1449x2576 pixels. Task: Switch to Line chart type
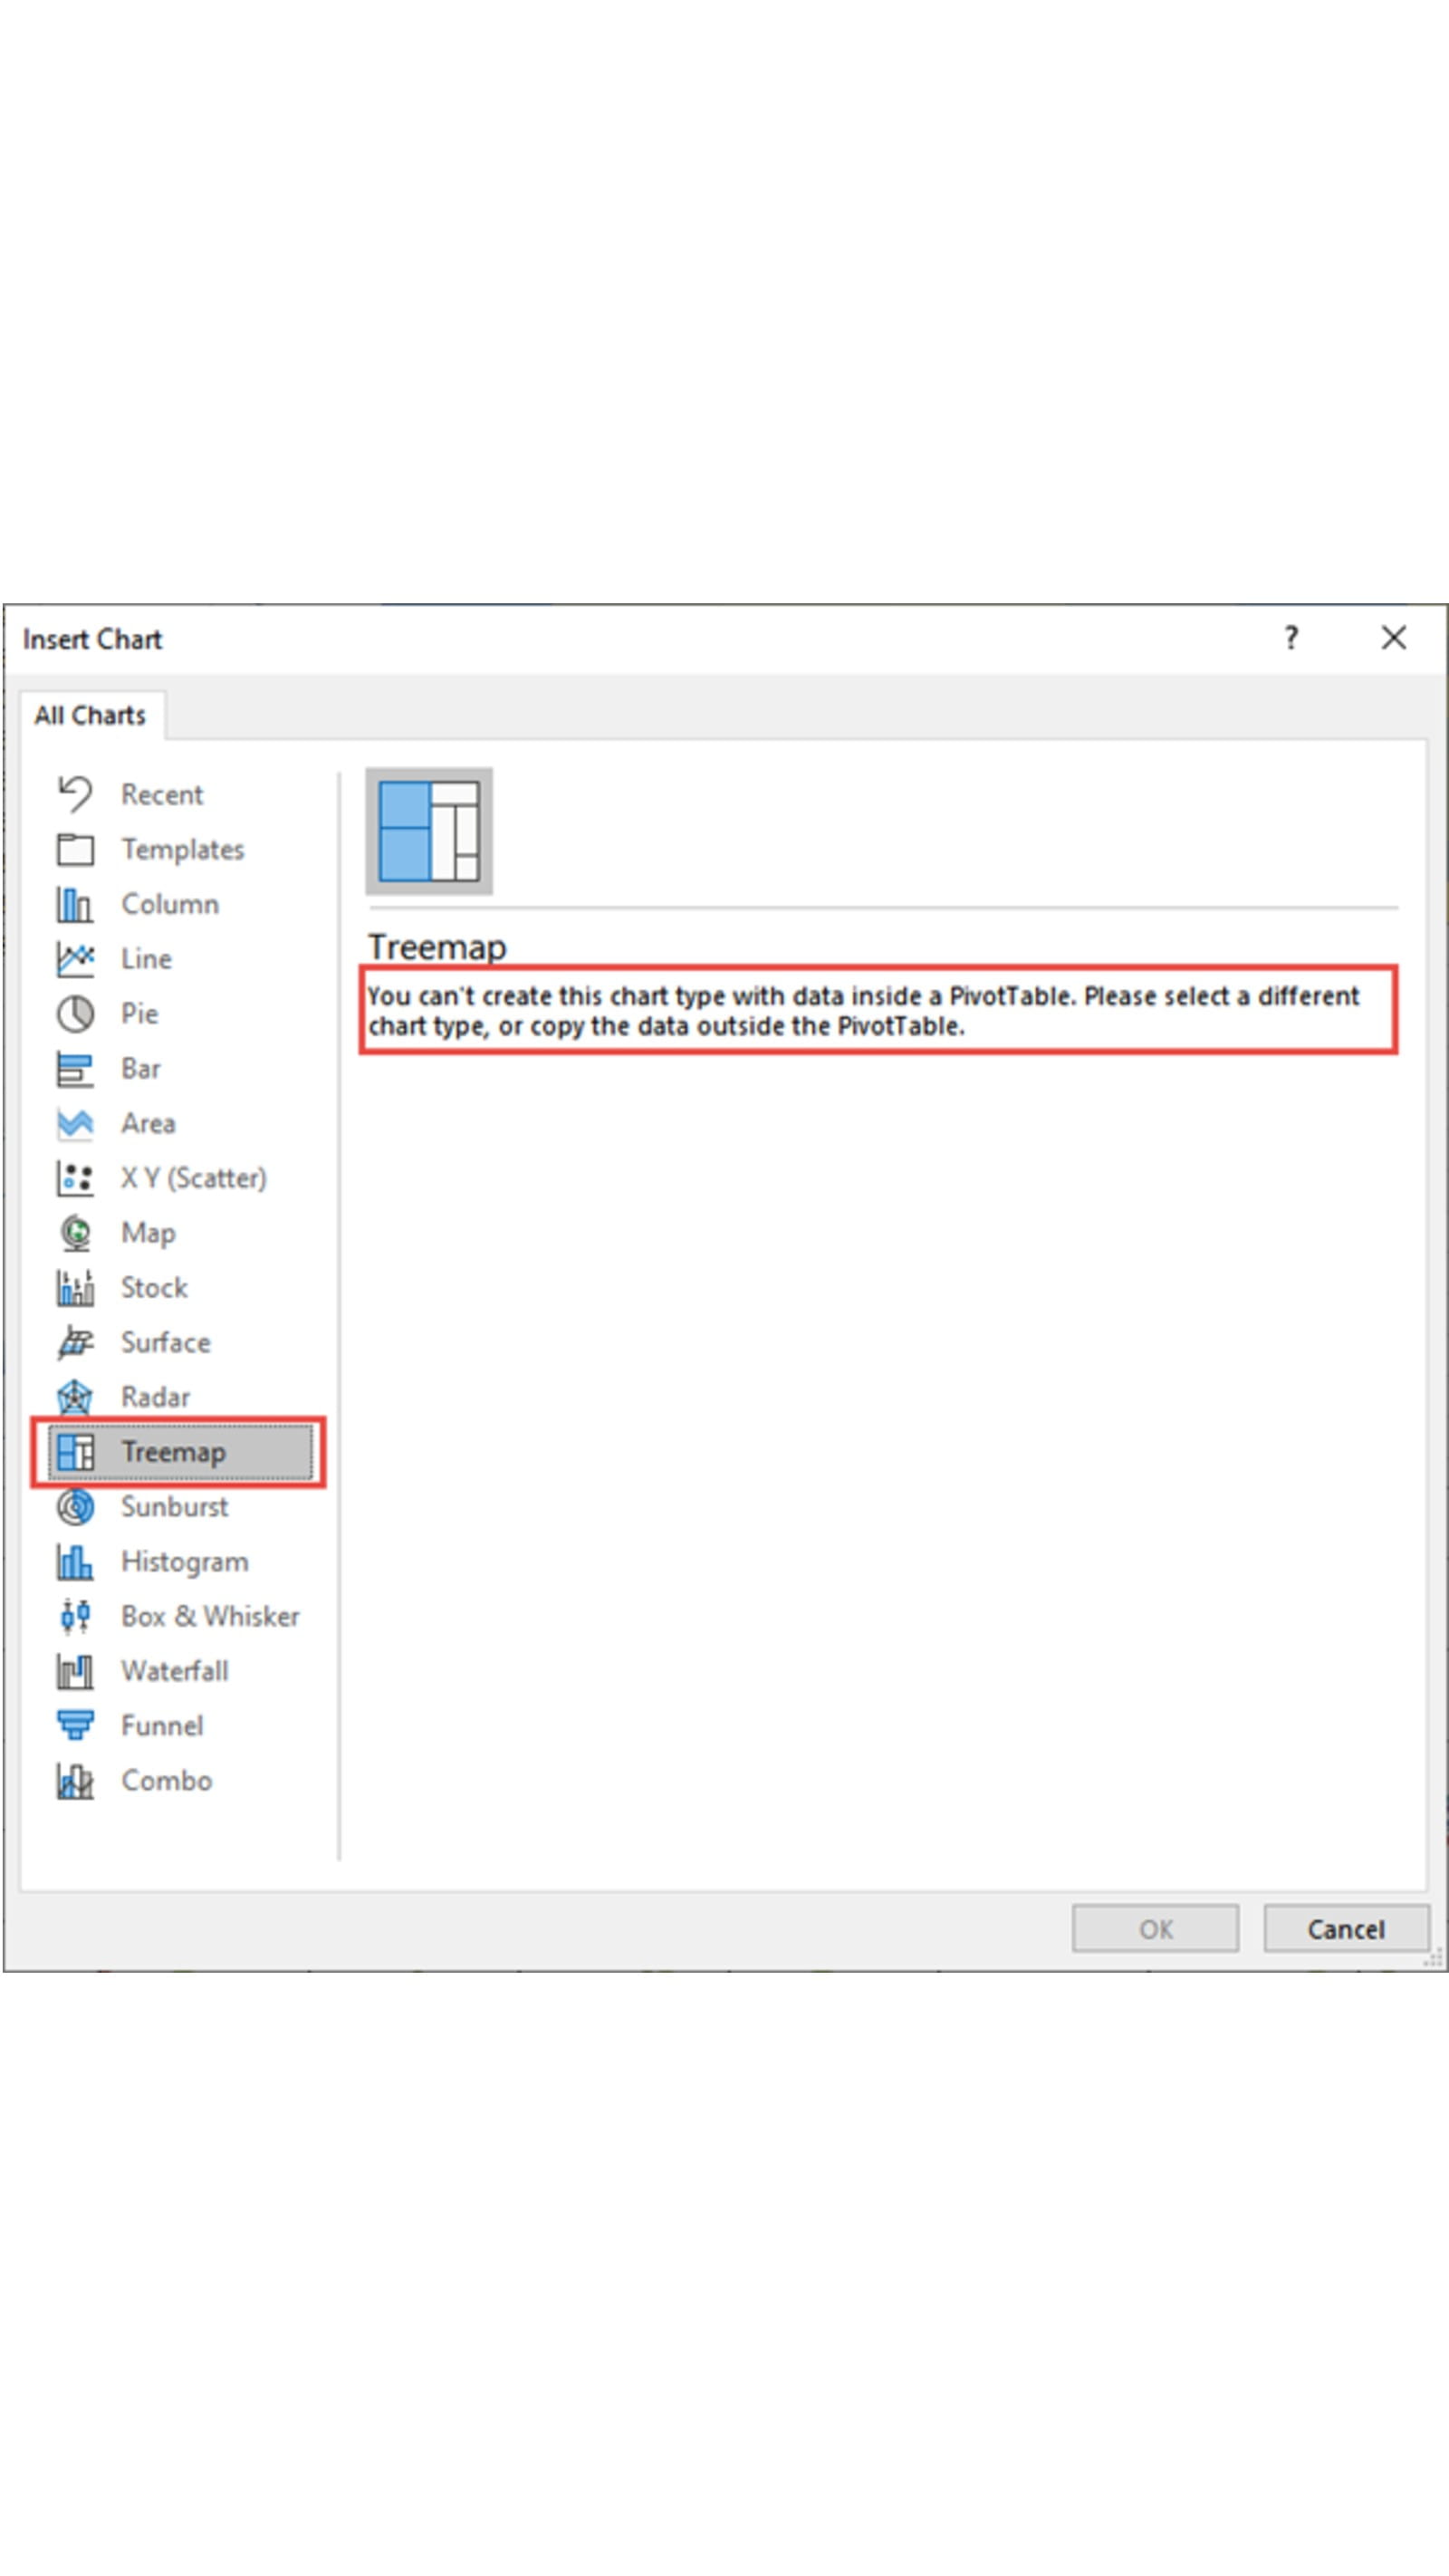pyautogui.click(x=146, y=959)
